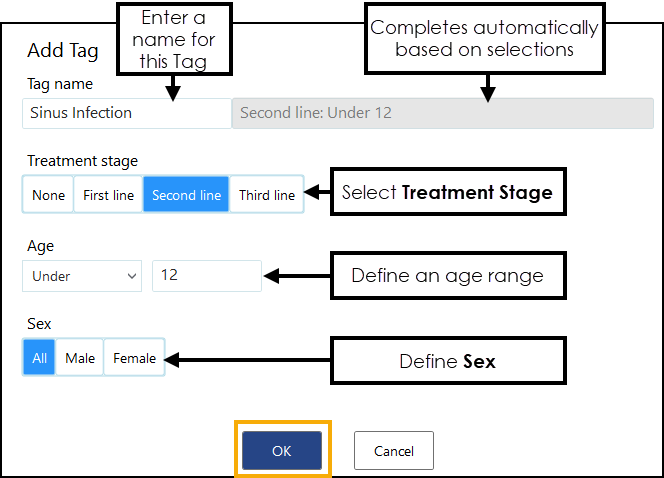This screenshot has width=664, height=478.
Task: Set Sex to All
Action: [x=40, y=358]
